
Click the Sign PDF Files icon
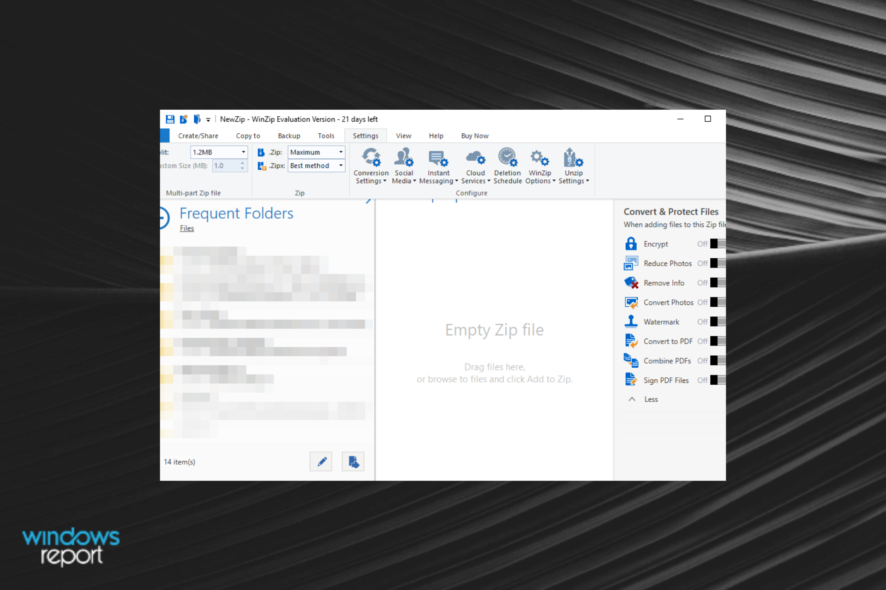click(631, 380)
